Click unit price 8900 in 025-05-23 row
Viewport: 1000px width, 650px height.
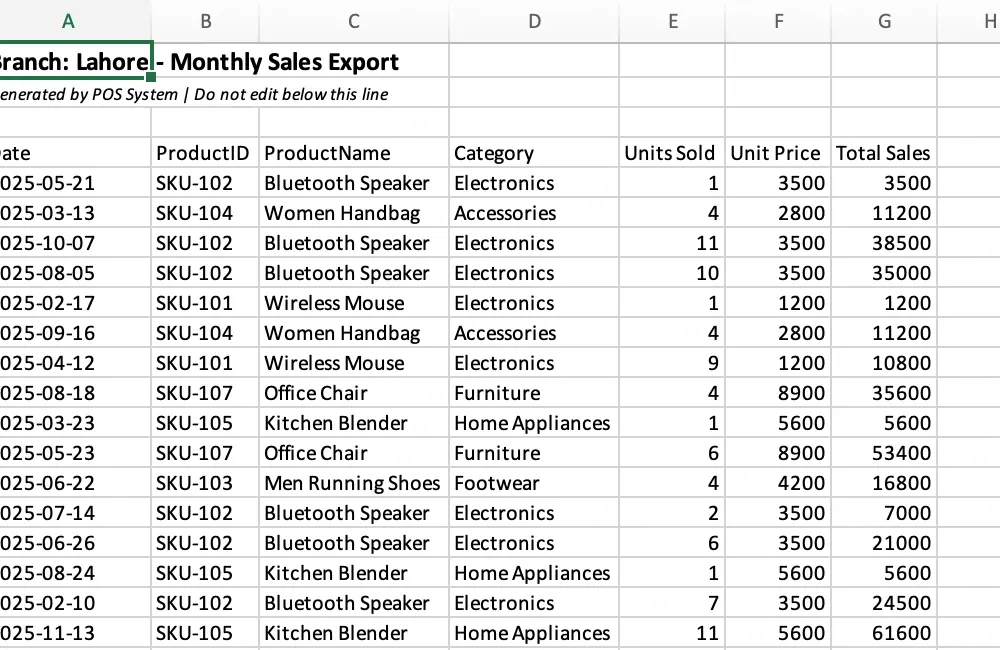tap(778, 453)
